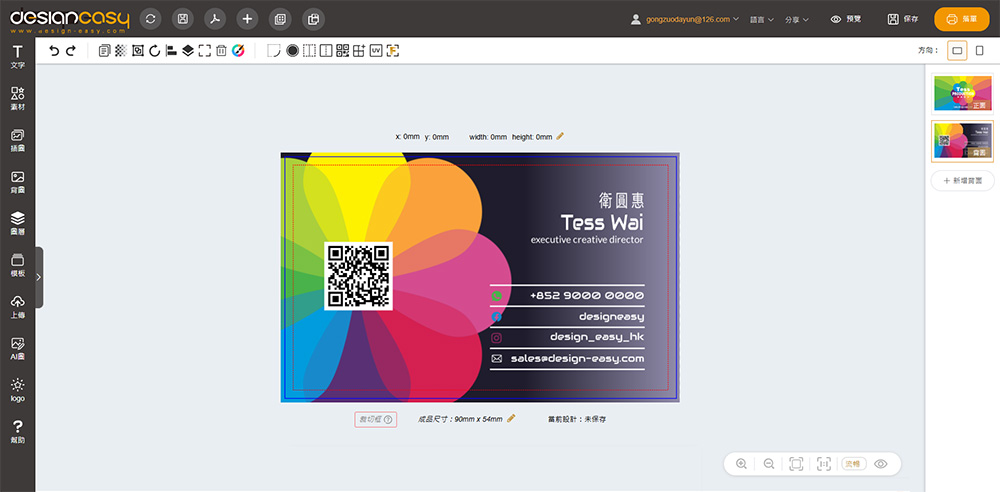Select the 背面 back side thumbnail
1000x492 pixels.
(962, 141)
